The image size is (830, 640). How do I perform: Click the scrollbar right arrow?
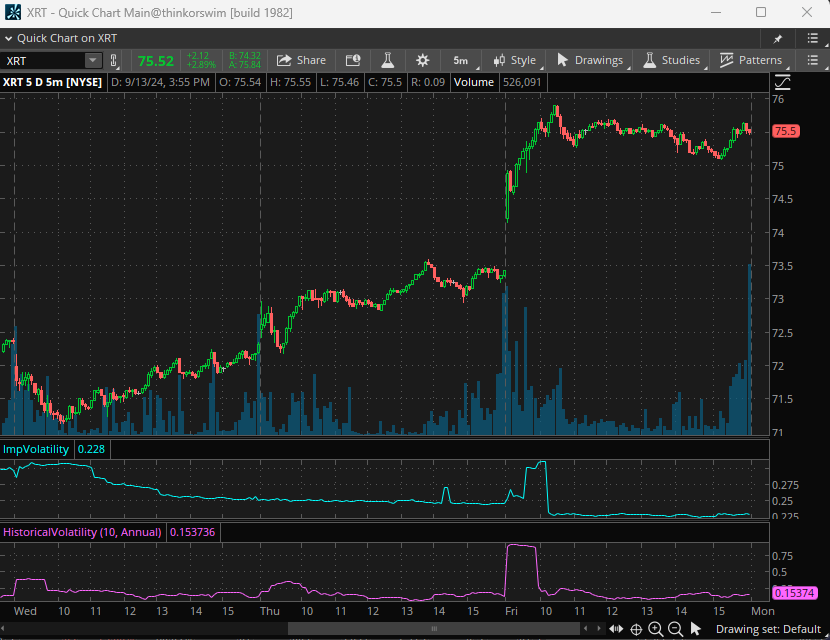599,629
